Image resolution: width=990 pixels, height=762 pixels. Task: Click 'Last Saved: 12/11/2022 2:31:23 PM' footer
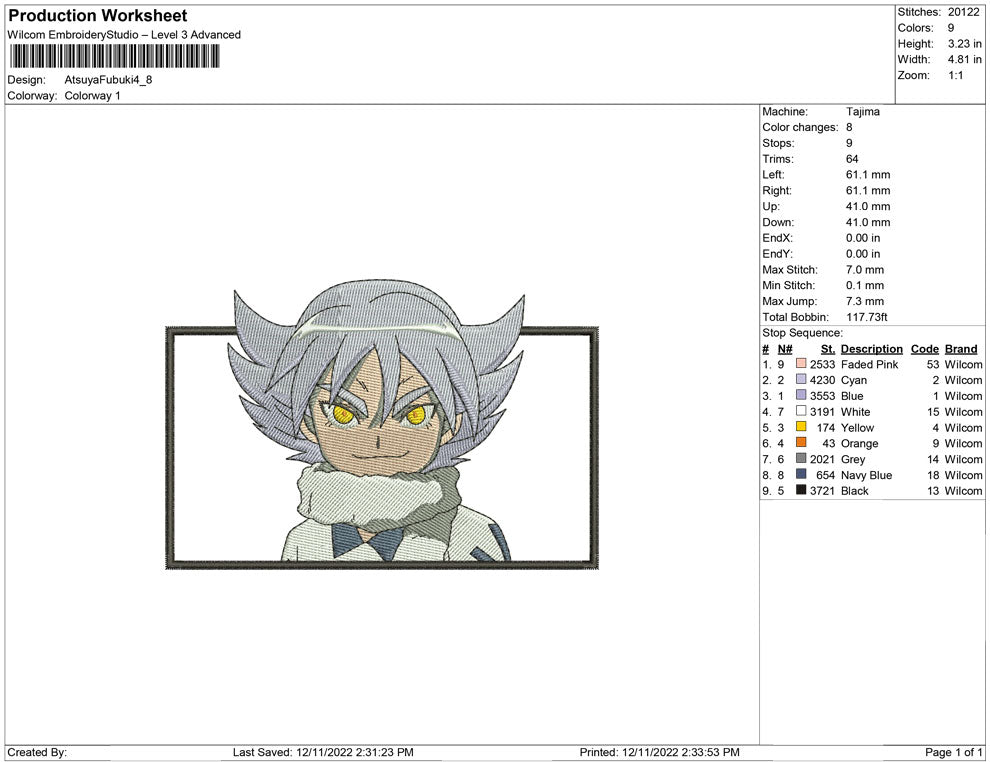click(x=323, y=752)
